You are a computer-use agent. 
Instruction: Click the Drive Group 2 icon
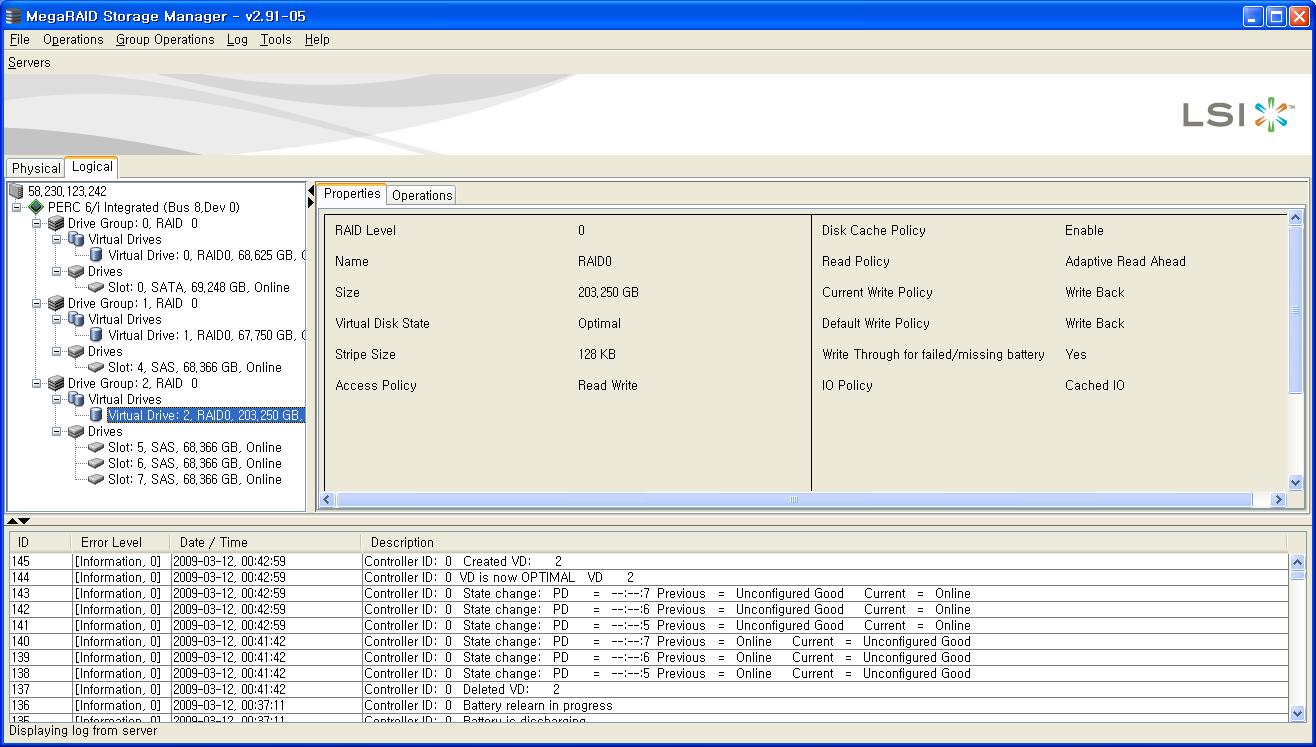pyautogui.click(x=56, y=383)
